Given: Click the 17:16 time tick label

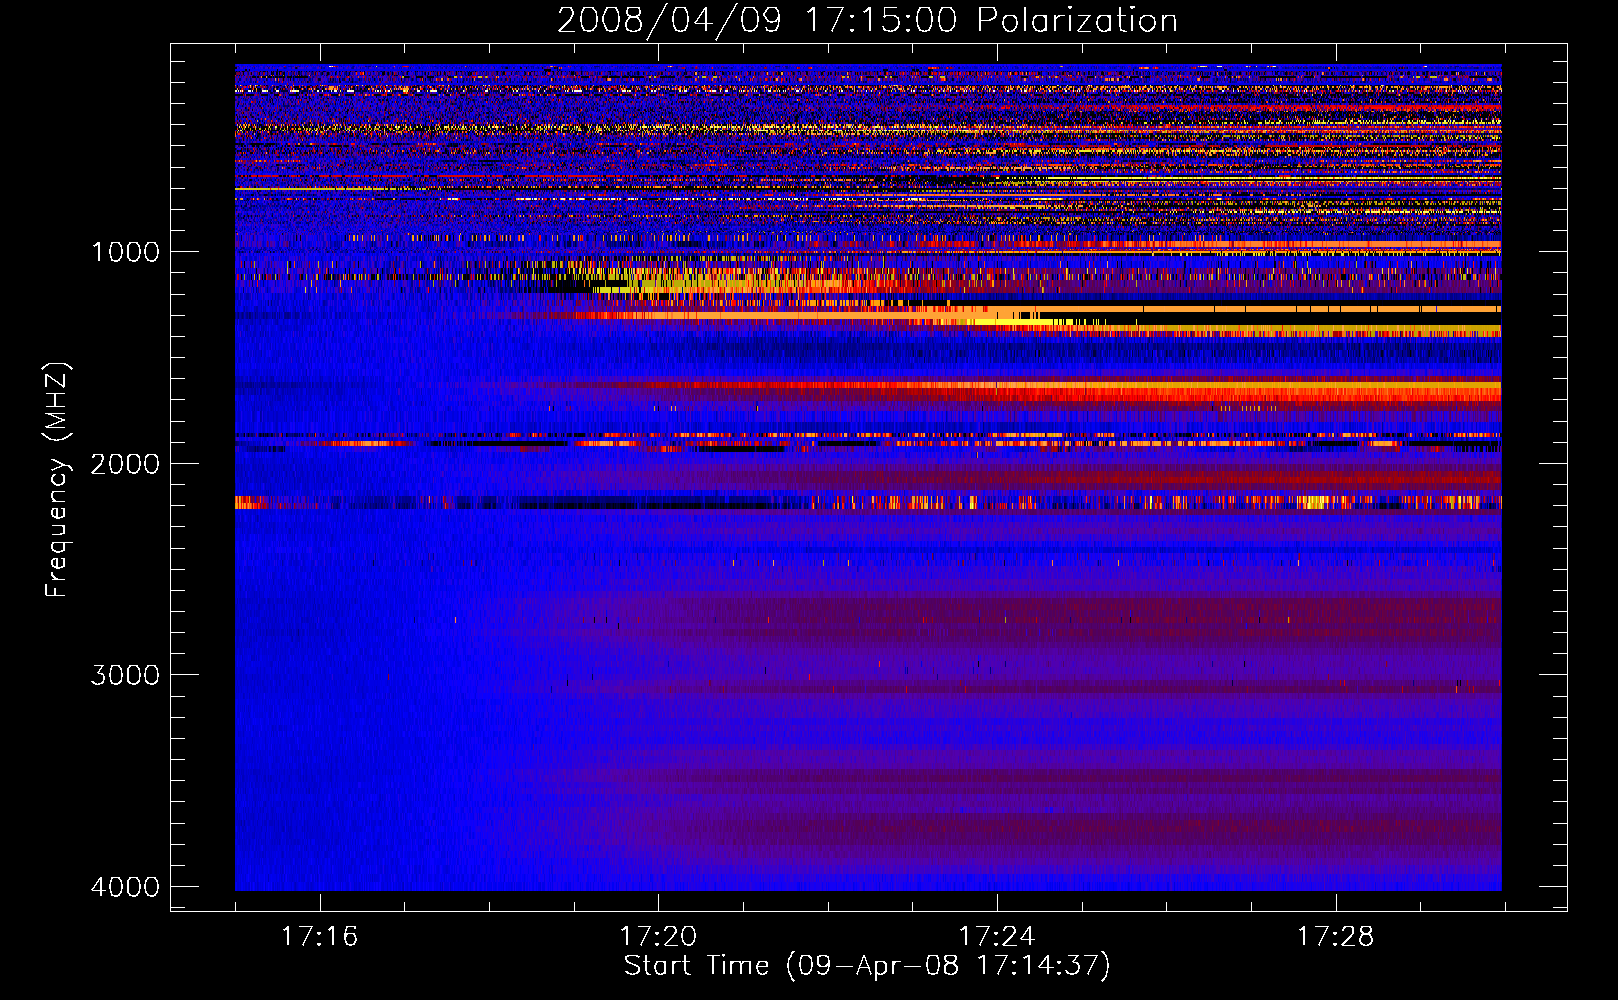Looking at the screenshot, I should [x=319, y=937].
